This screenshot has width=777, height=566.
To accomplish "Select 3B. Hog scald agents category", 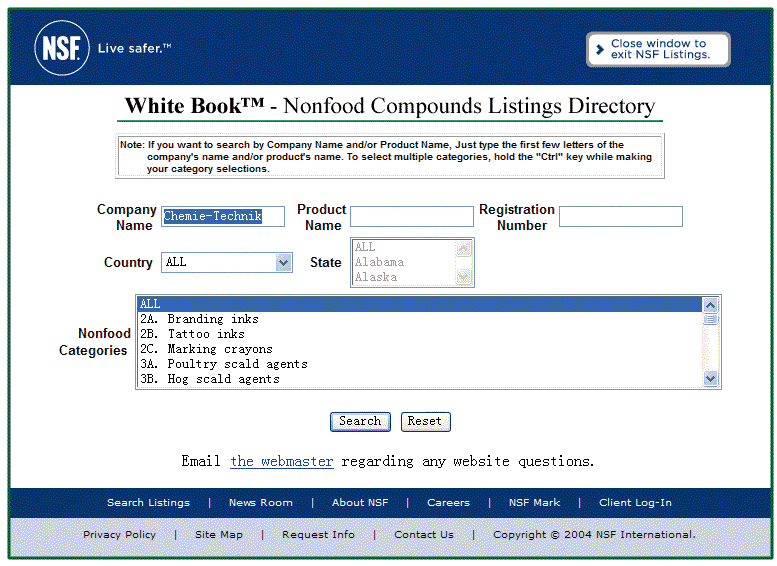I will [x=419, y=379].
